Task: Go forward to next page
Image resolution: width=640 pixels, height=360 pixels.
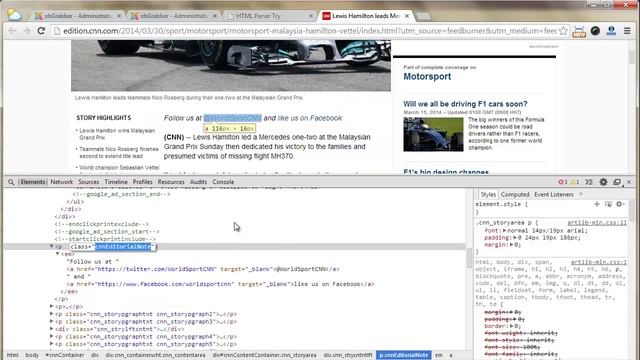Action: pos(27,31)
